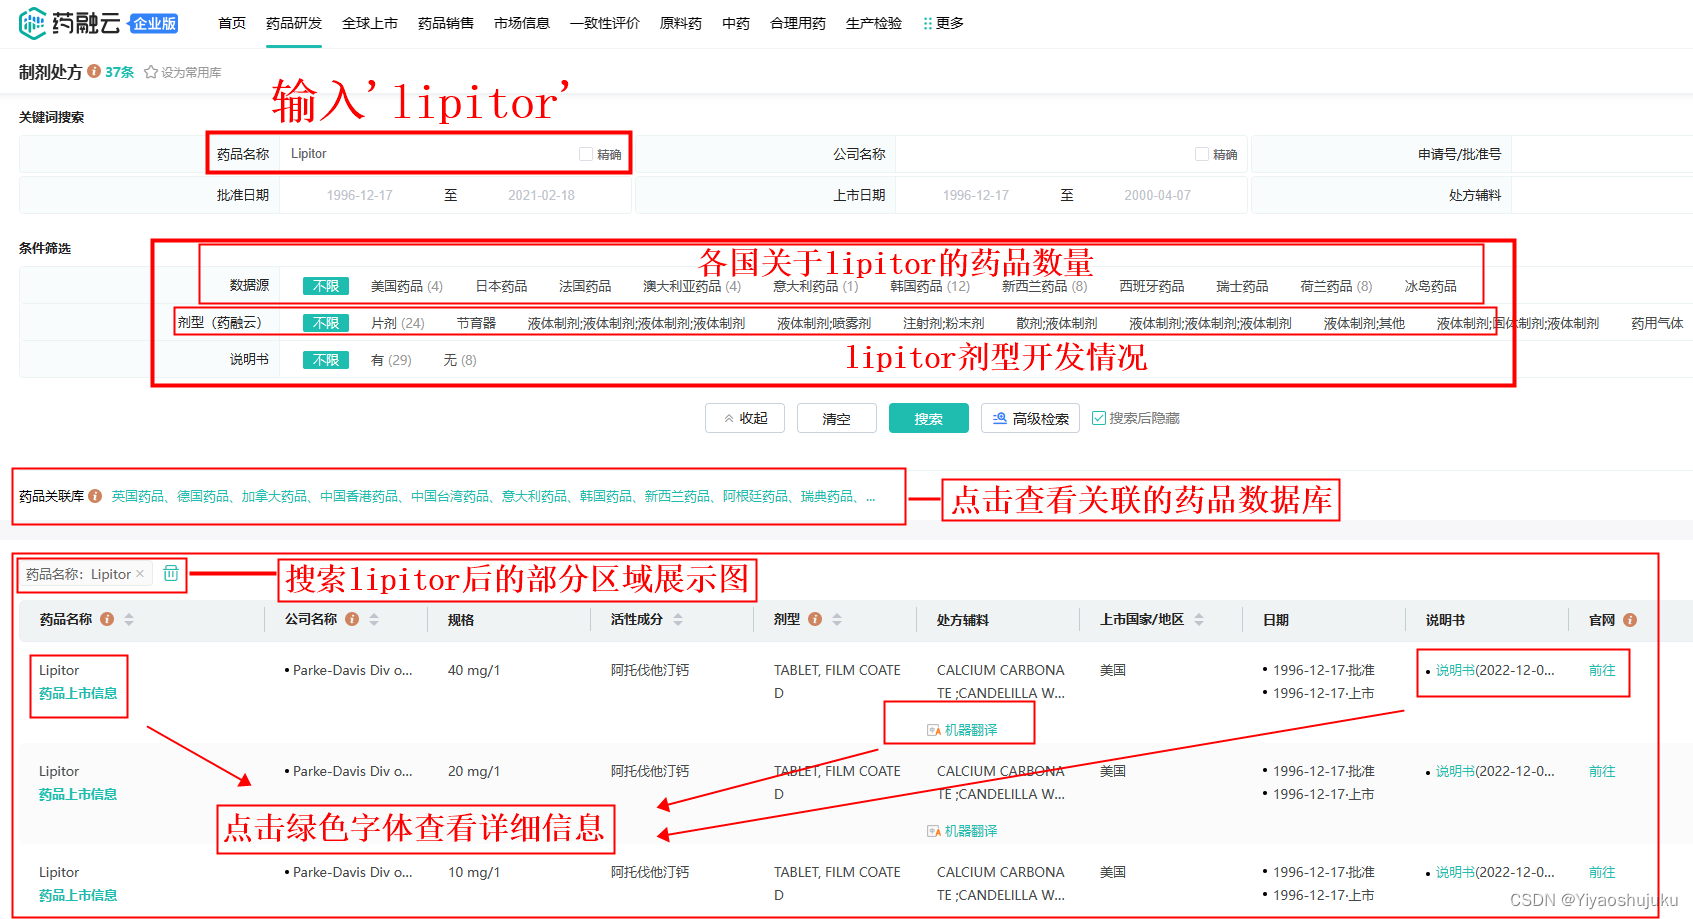Viewport: 1693px width, 919px height.
Task: Click 机器翻译 in the 20 mg/1 row
Action: click(x=962, y=831)
